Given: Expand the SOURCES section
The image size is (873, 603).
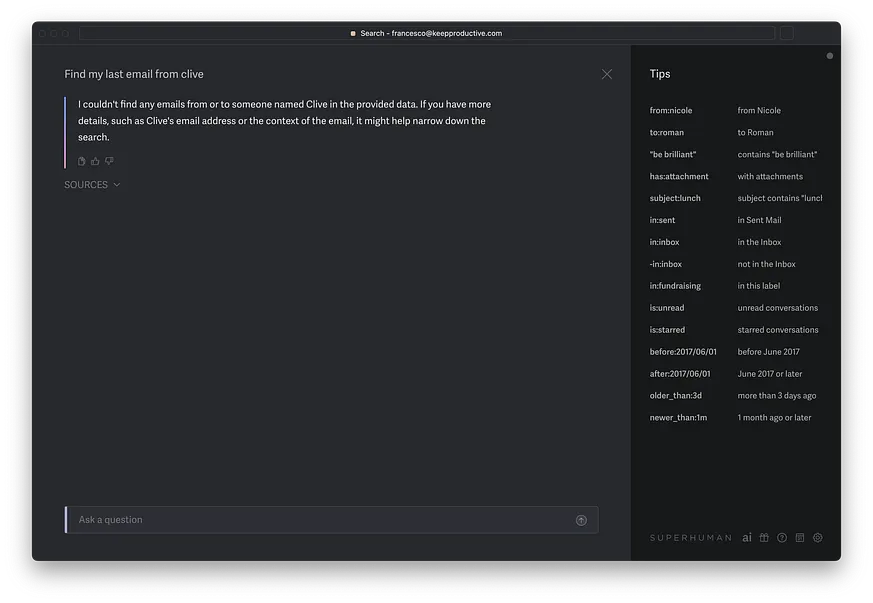Looking at the screenshot, I should click(x=92, y=185).
